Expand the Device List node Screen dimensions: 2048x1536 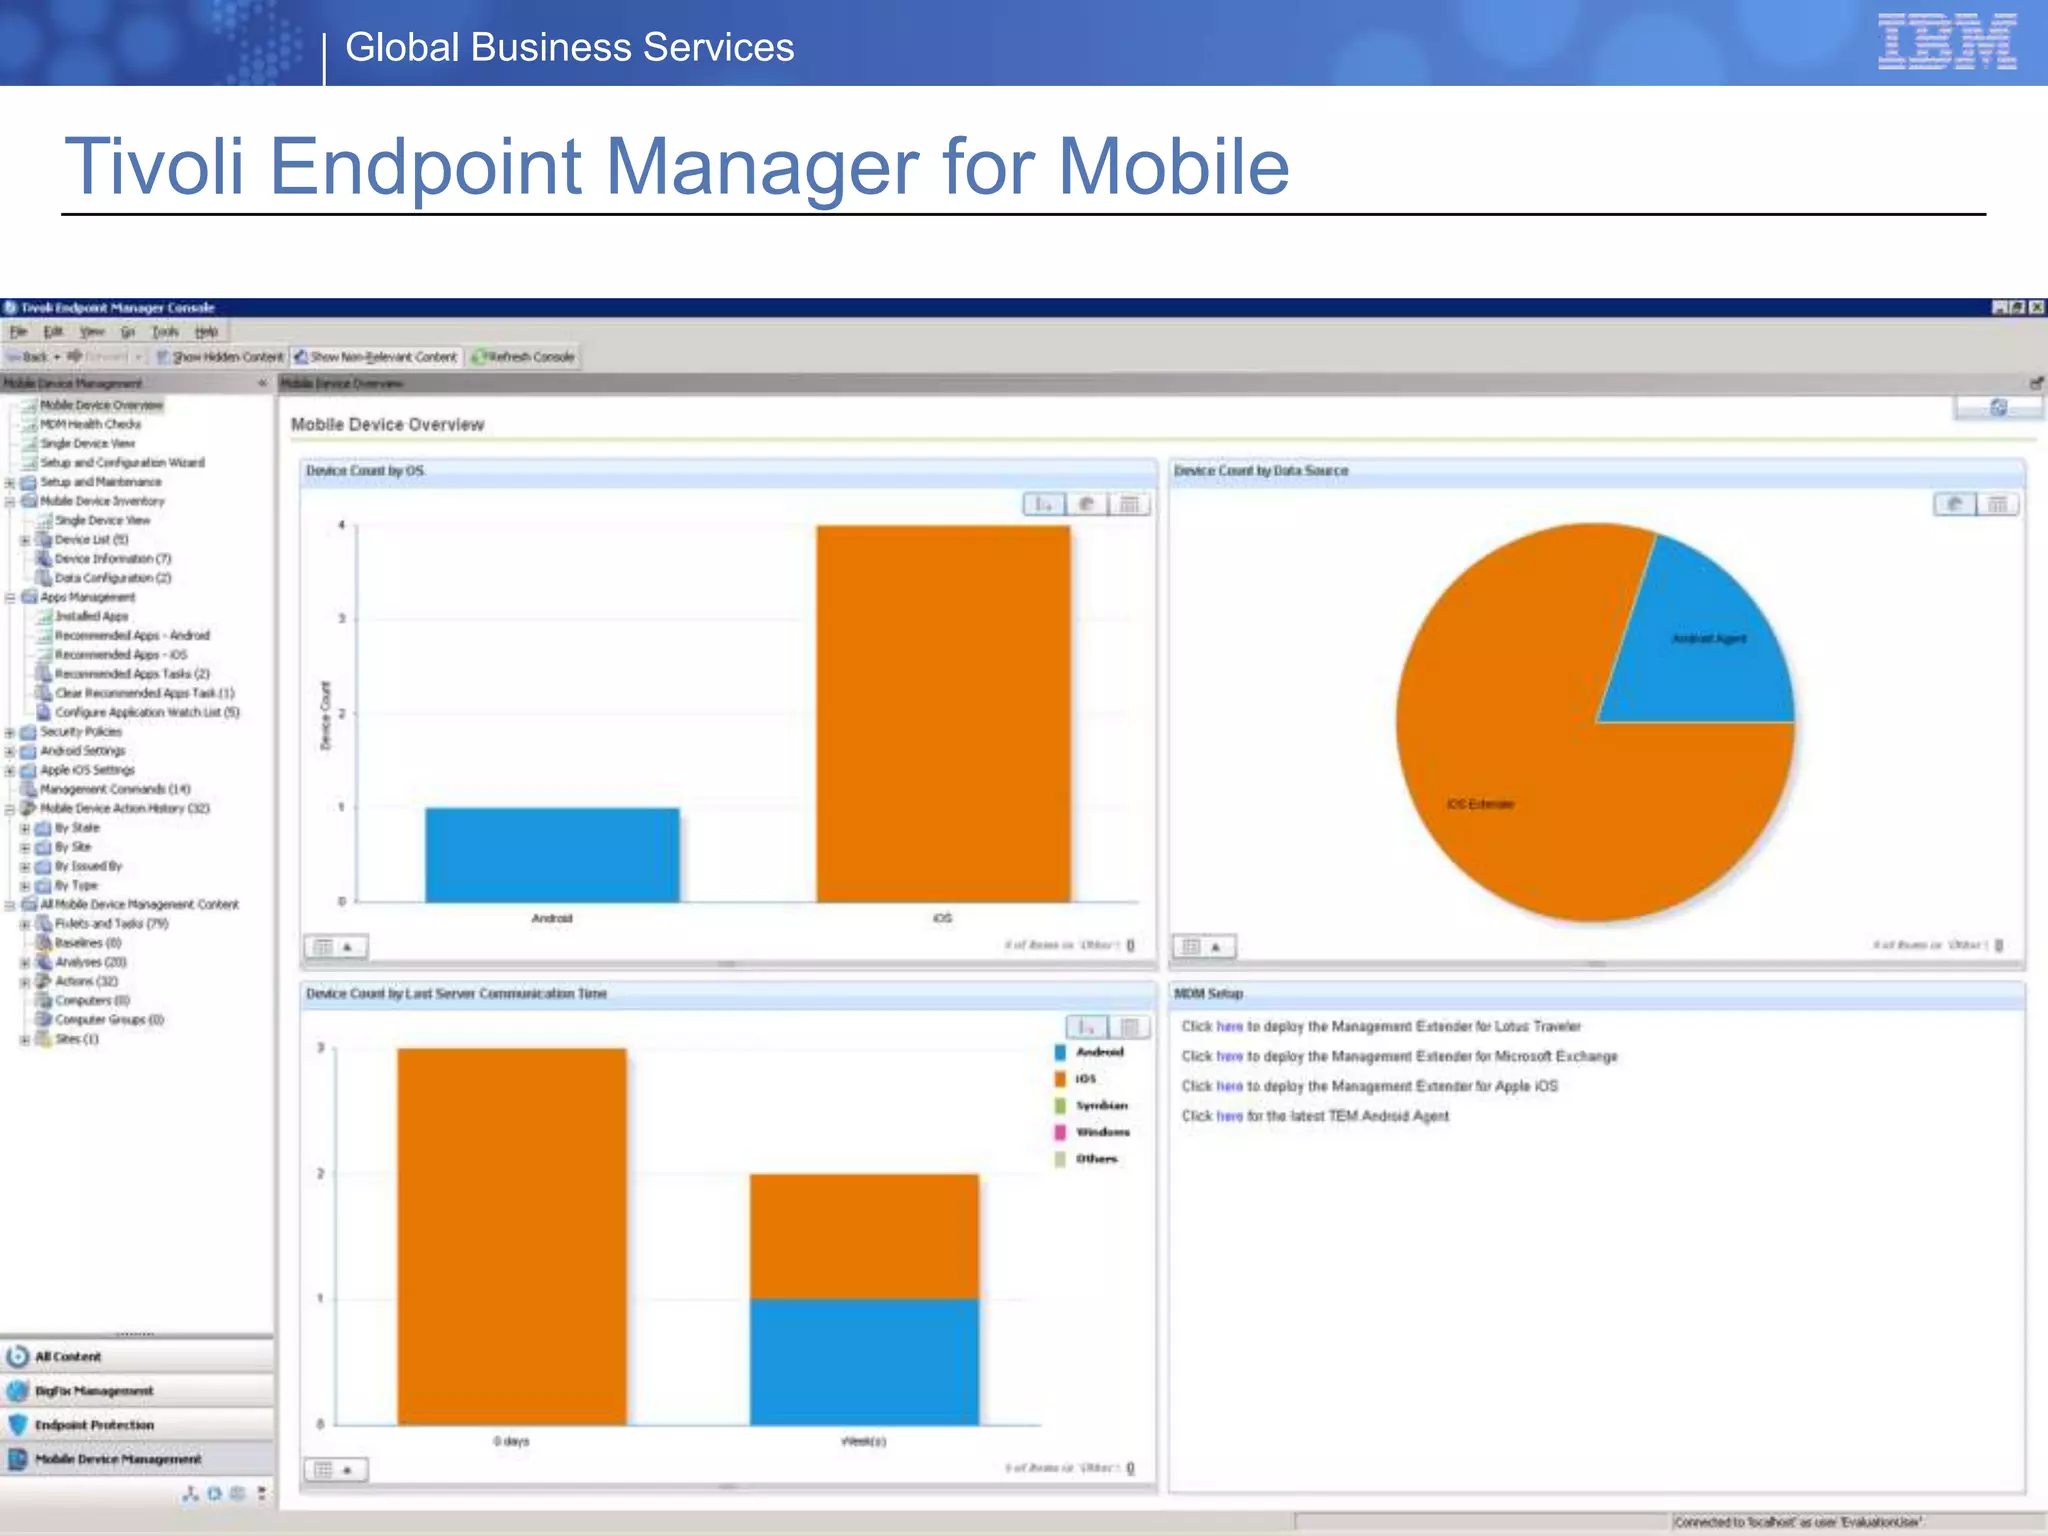[x=25, y=540]
